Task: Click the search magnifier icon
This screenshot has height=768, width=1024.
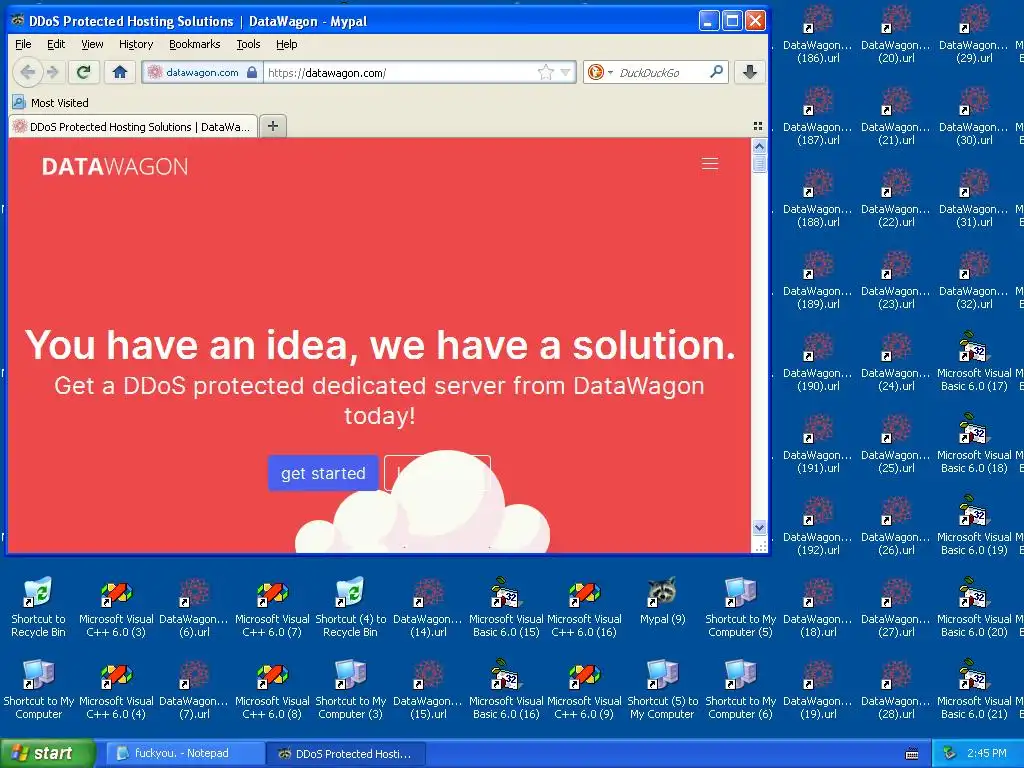Action: pyautogui.click(x=716, y=72)
